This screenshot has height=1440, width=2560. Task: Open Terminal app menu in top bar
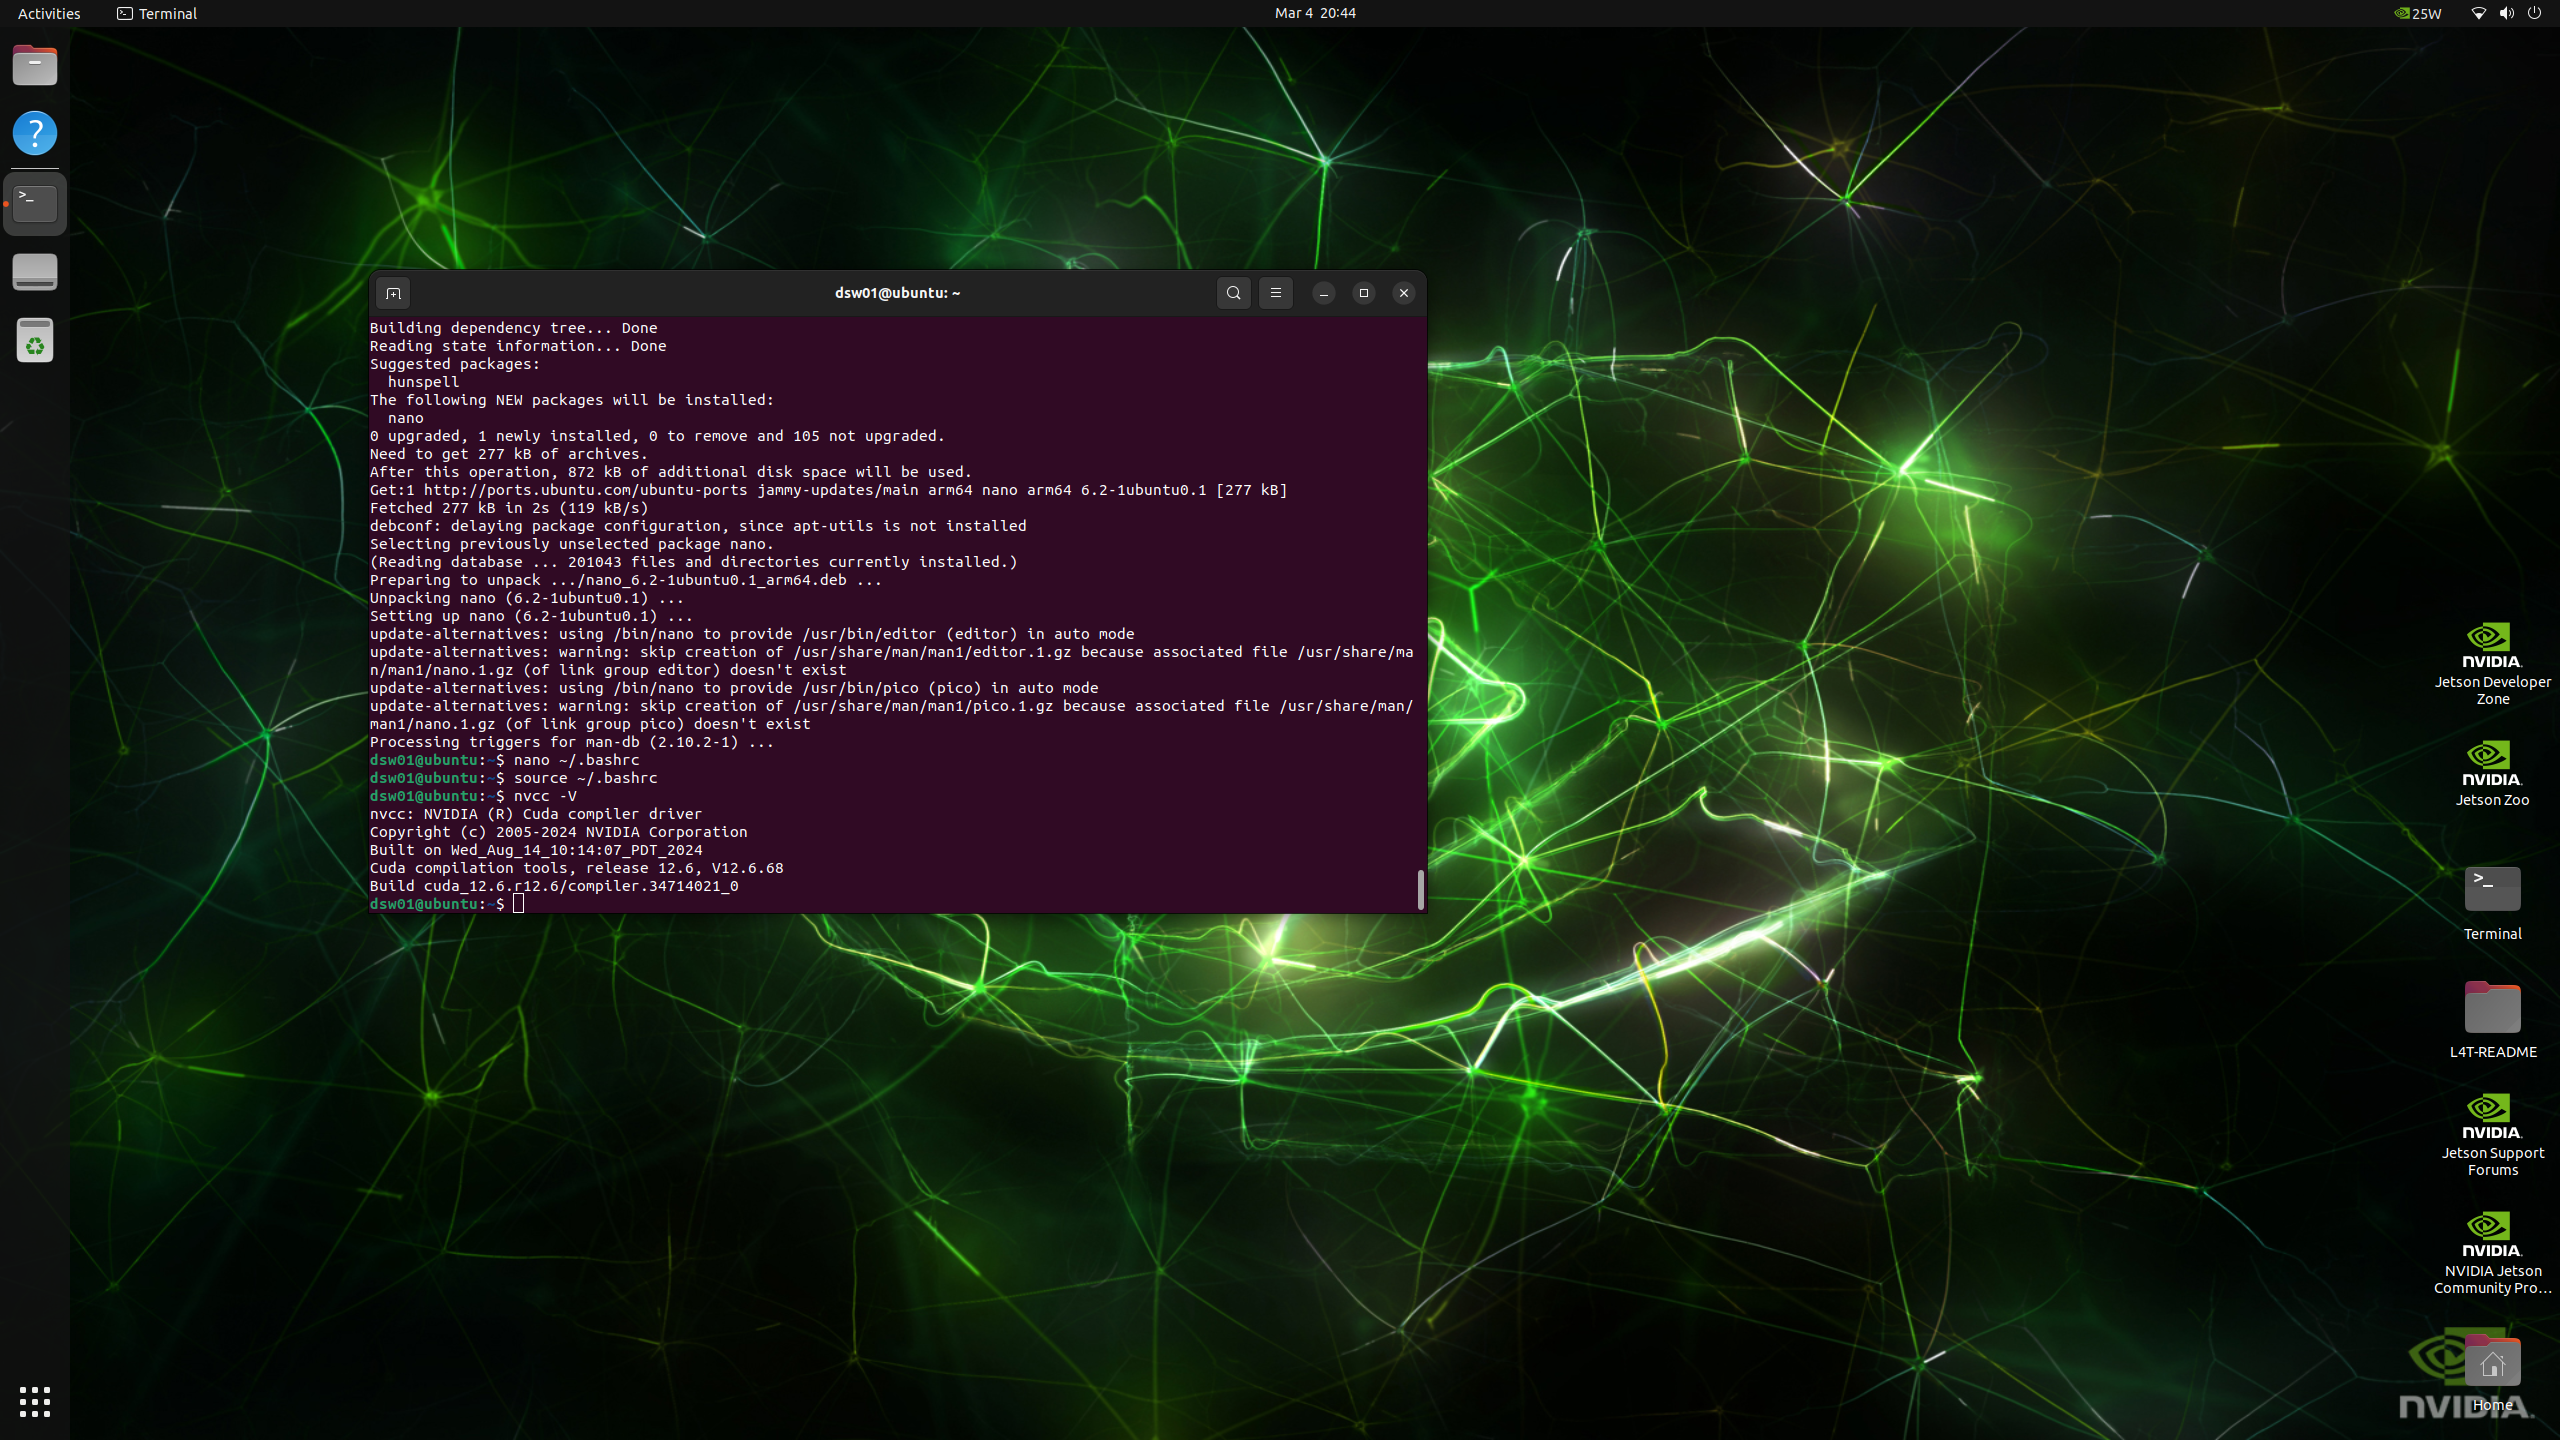point(157,13)
